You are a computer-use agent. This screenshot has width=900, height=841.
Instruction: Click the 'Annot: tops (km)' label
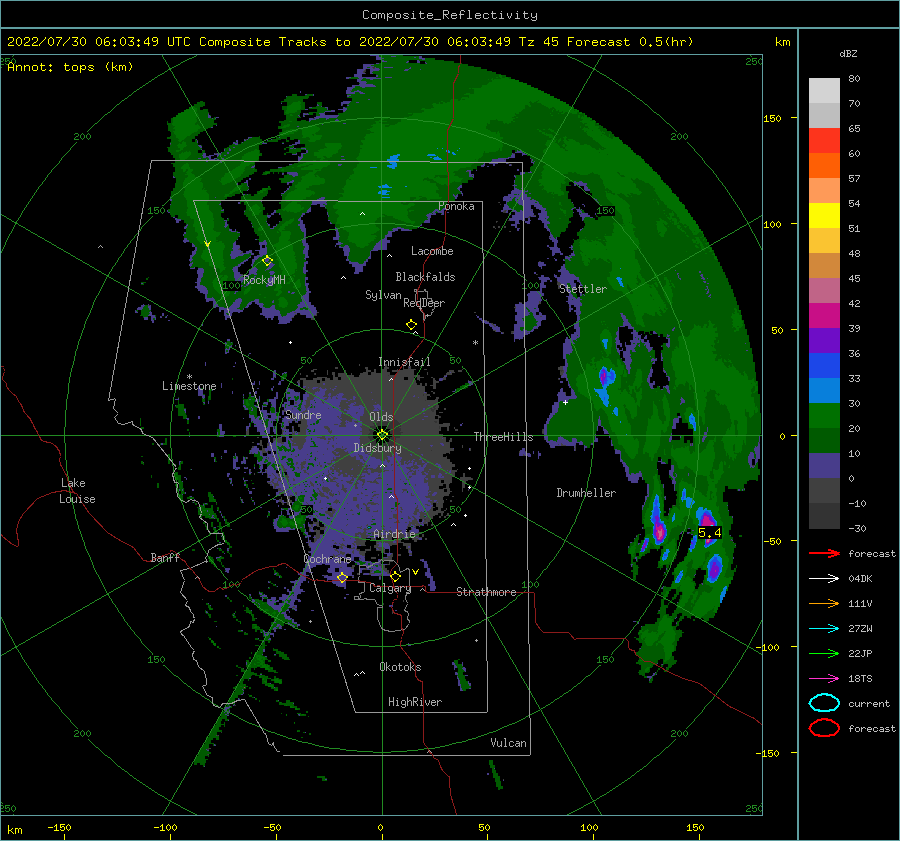pyautogui.click(x=70, y=67)
